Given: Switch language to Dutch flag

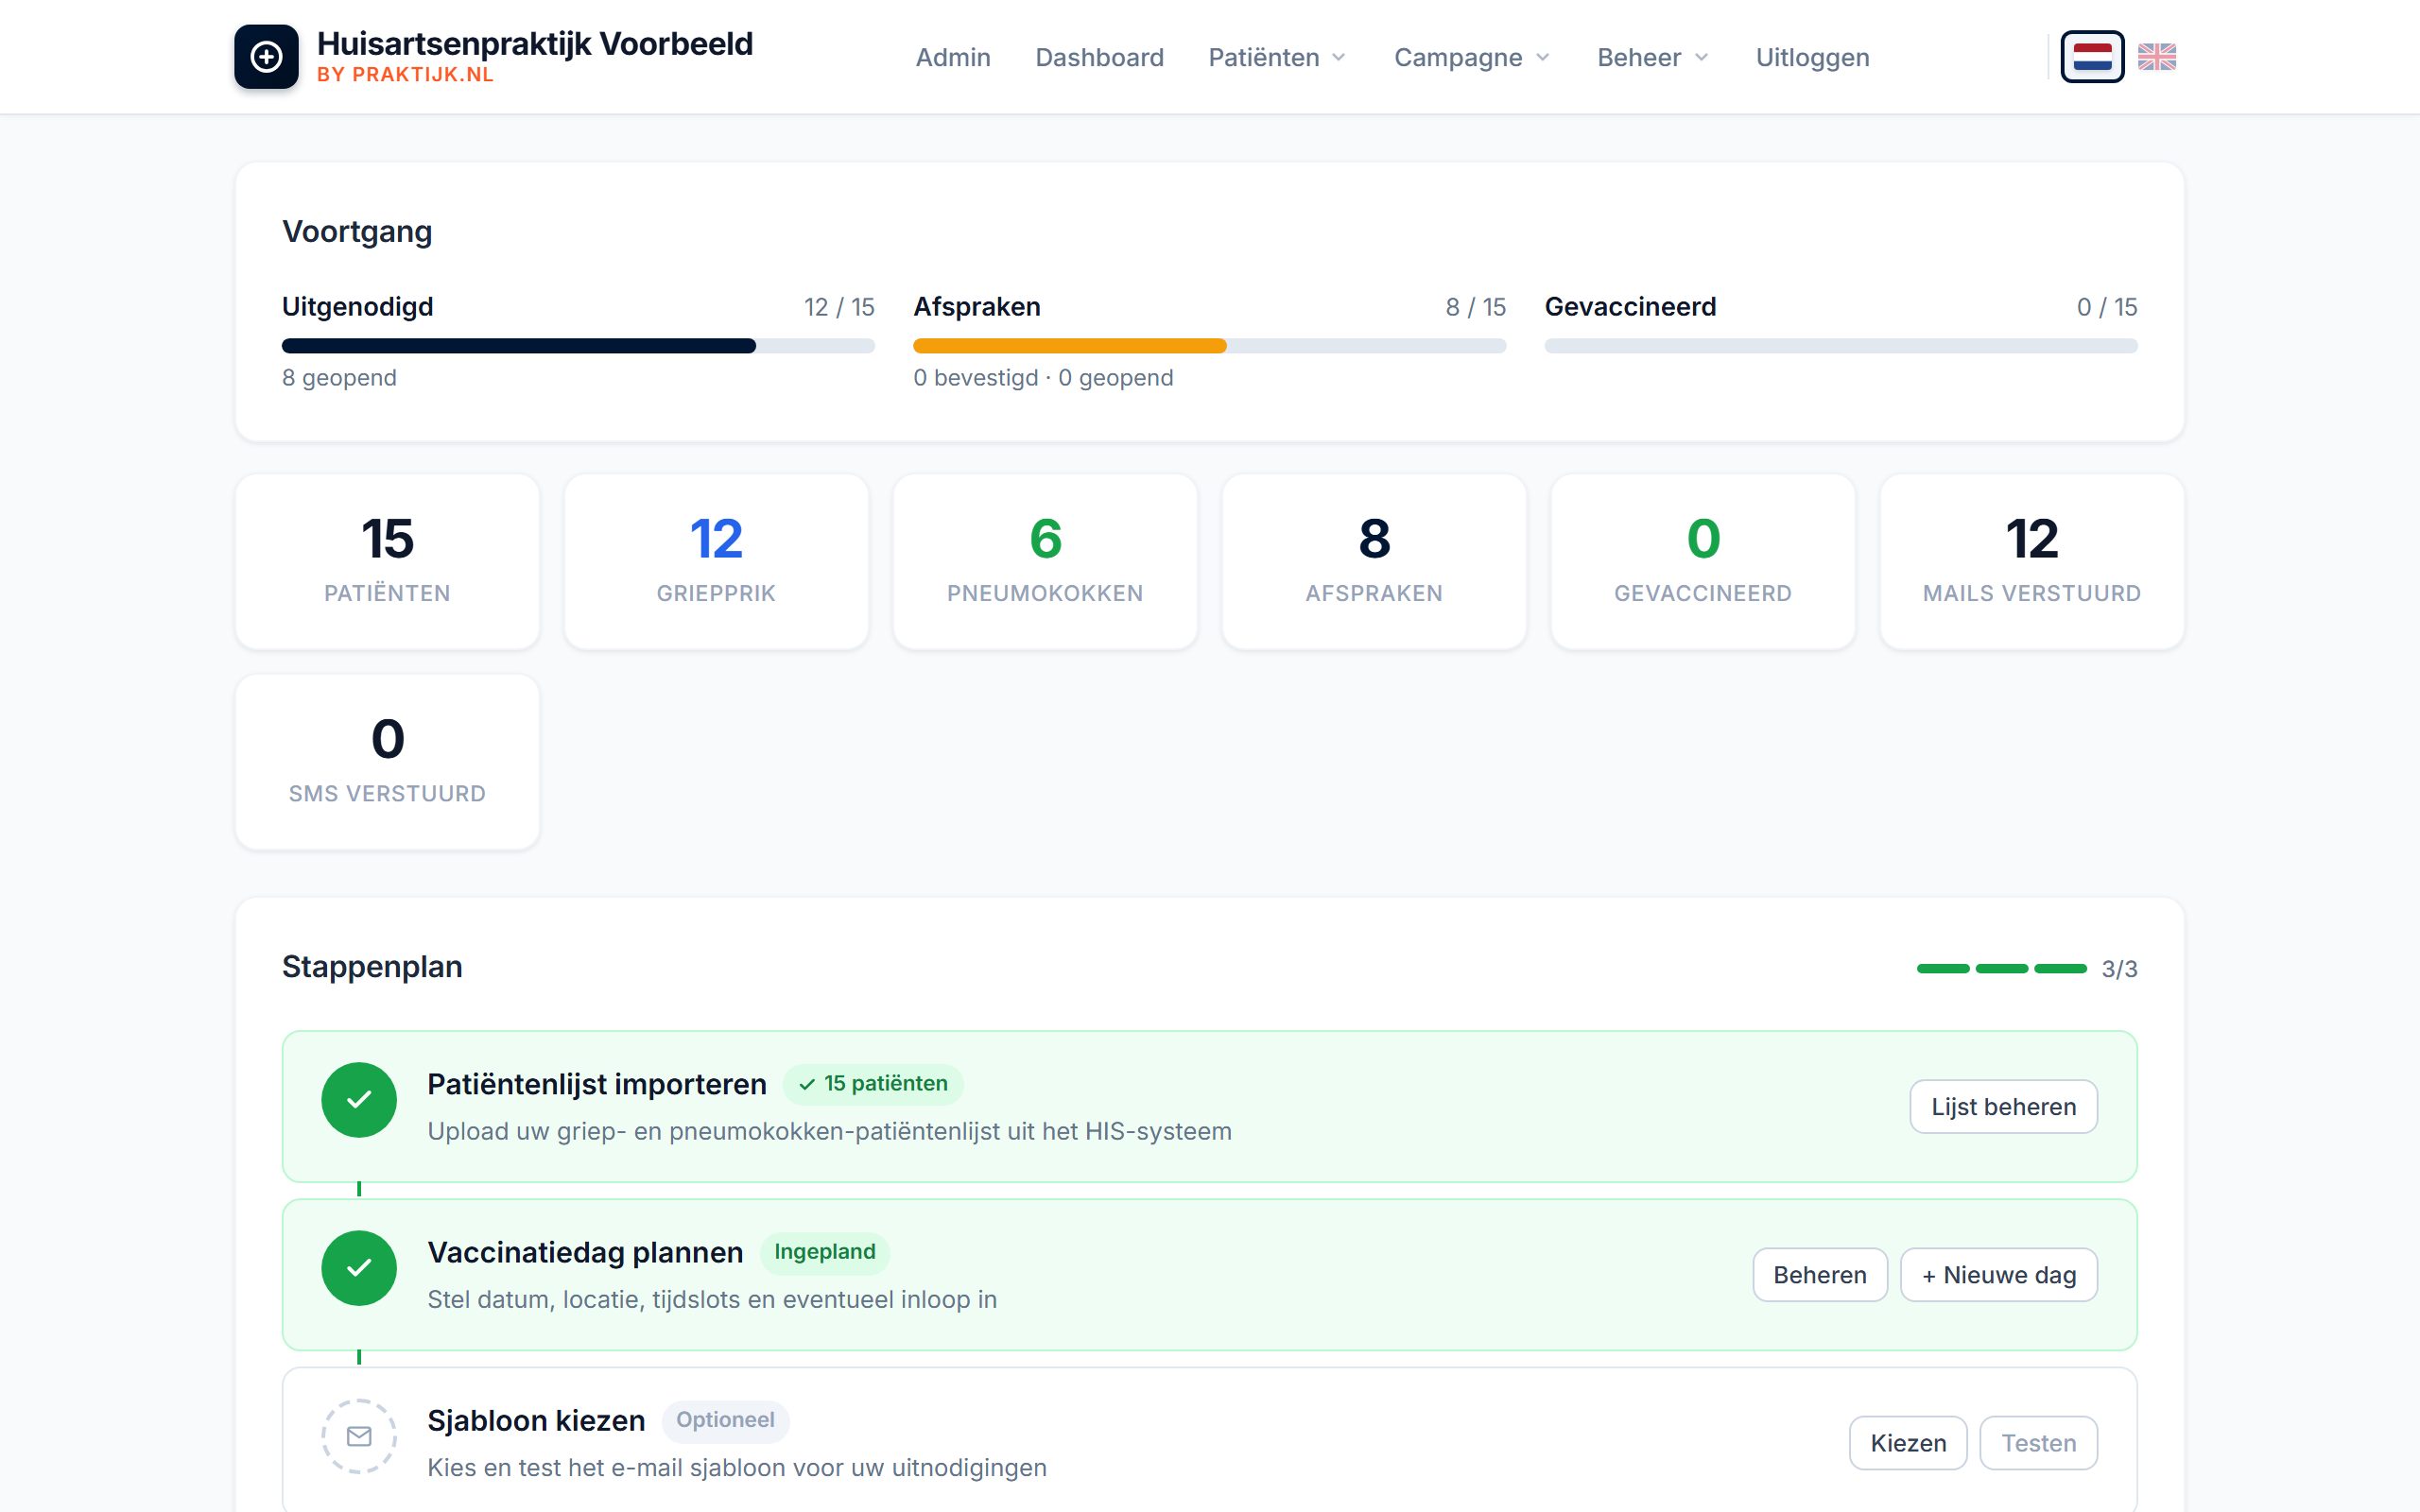Looking at the screenshot, I should pos(2091,57).
